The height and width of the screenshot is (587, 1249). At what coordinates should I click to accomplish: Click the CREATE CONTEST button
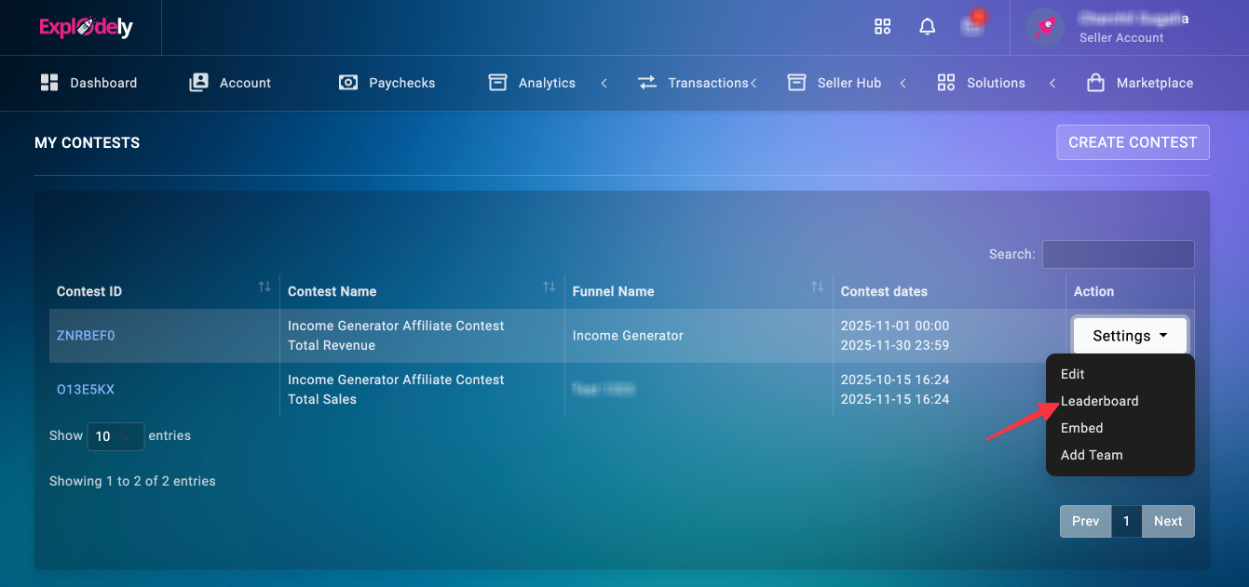click(1133, 142)
